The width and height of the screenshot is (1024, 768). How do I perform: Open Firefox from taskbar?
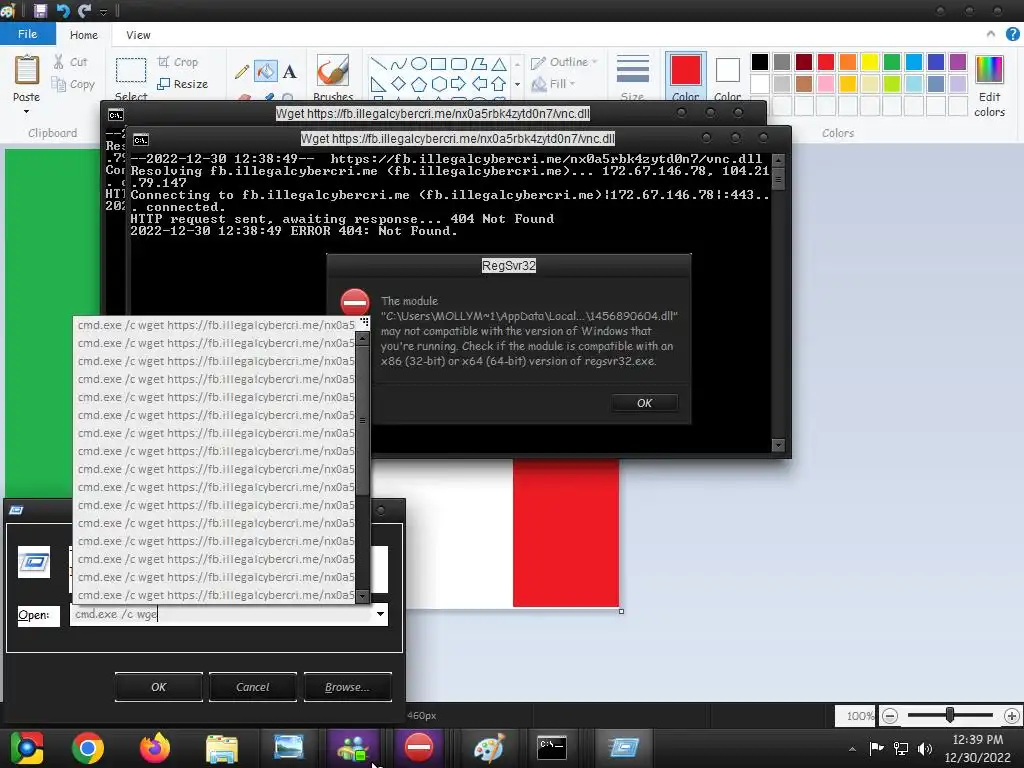point(155,748)
